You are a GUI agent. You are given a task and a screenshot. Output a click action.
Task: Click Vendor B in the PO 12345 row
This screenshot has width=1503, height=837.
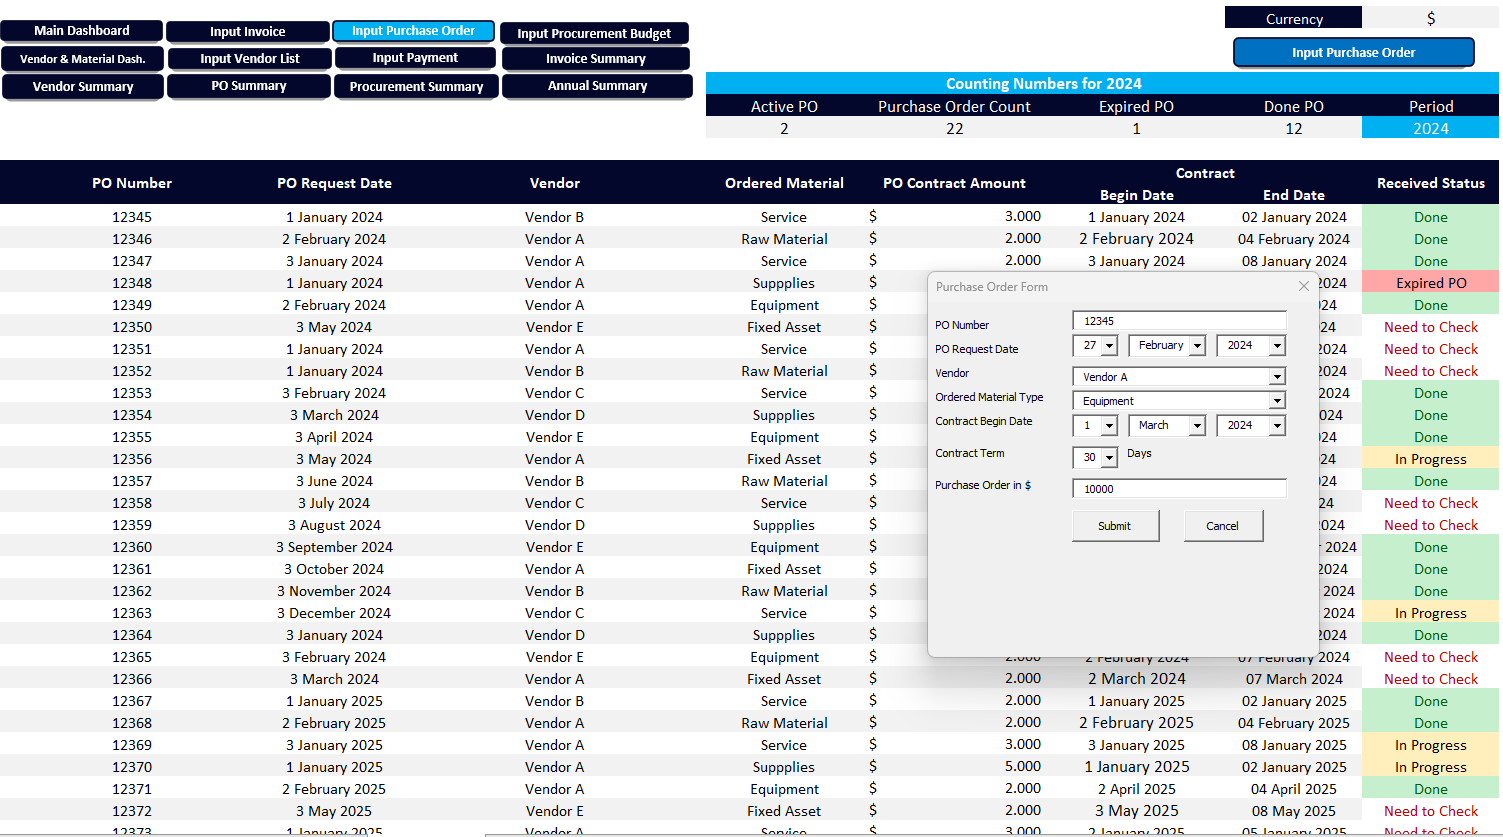click(554, 217)
